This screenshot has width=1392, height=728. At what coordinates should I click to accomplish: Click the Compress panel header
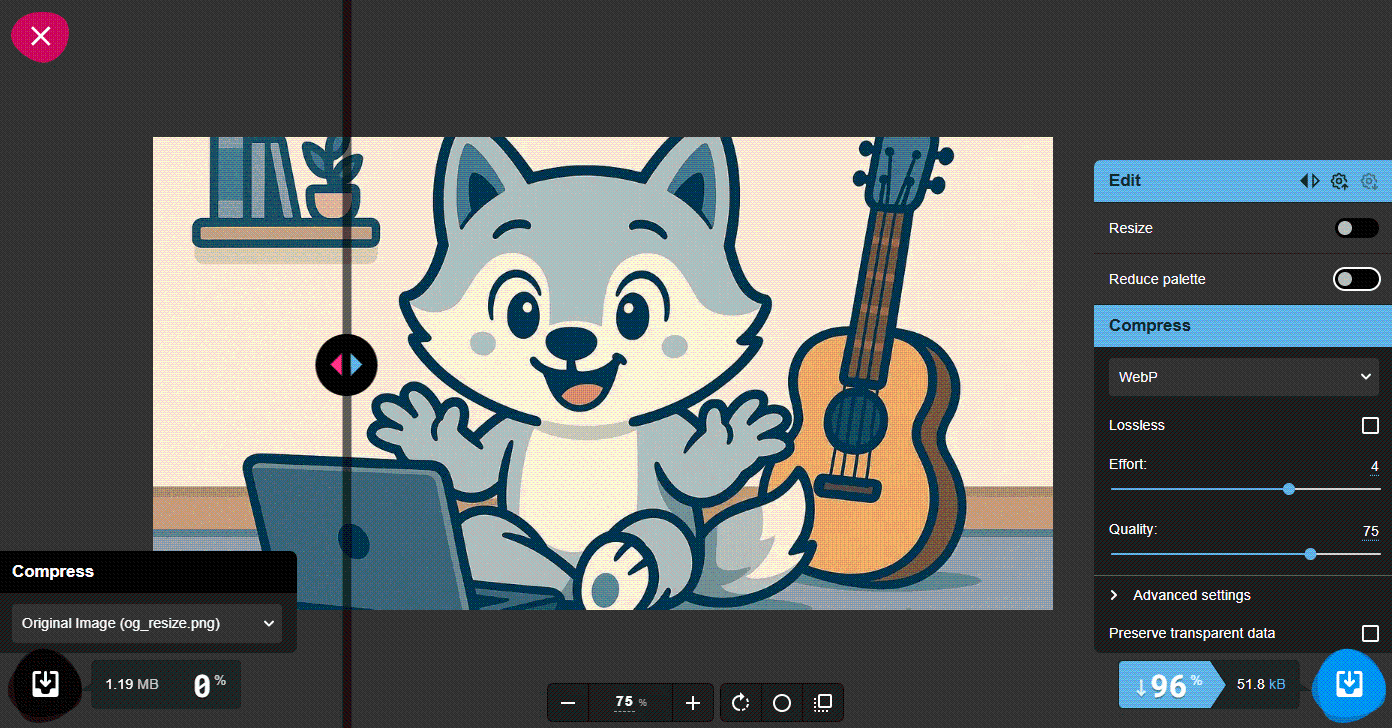(1200, 325)
